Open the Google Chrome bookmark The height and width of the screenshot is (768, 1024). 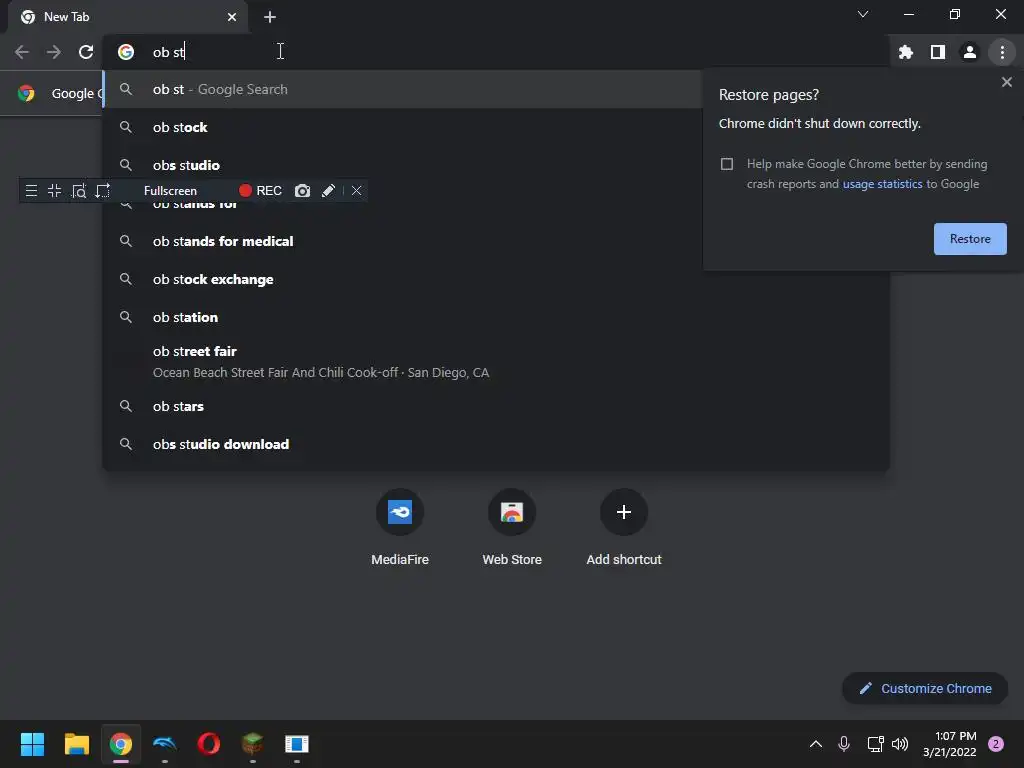[x=61, y=93]
